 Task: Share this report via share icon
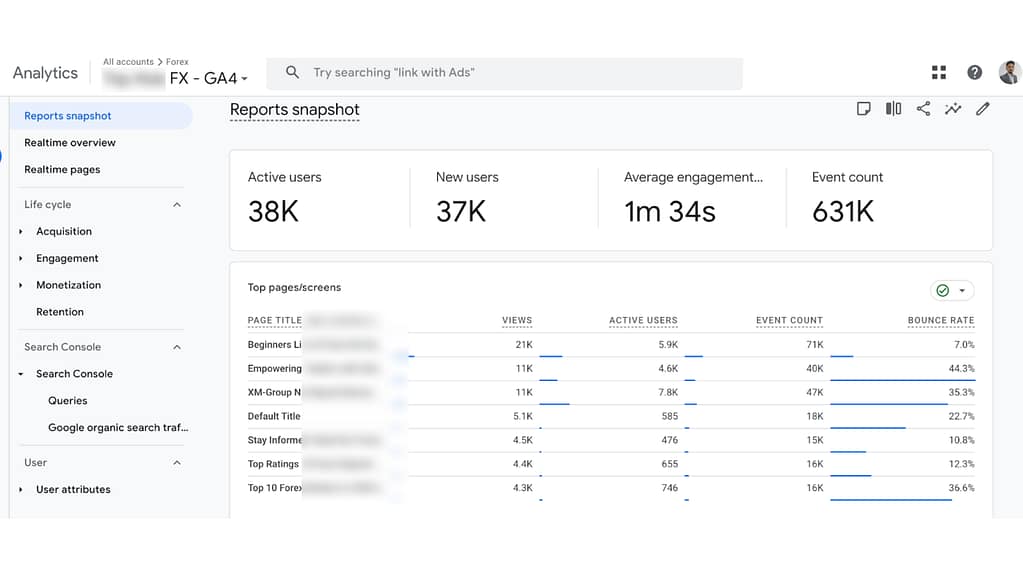[923, 109]
